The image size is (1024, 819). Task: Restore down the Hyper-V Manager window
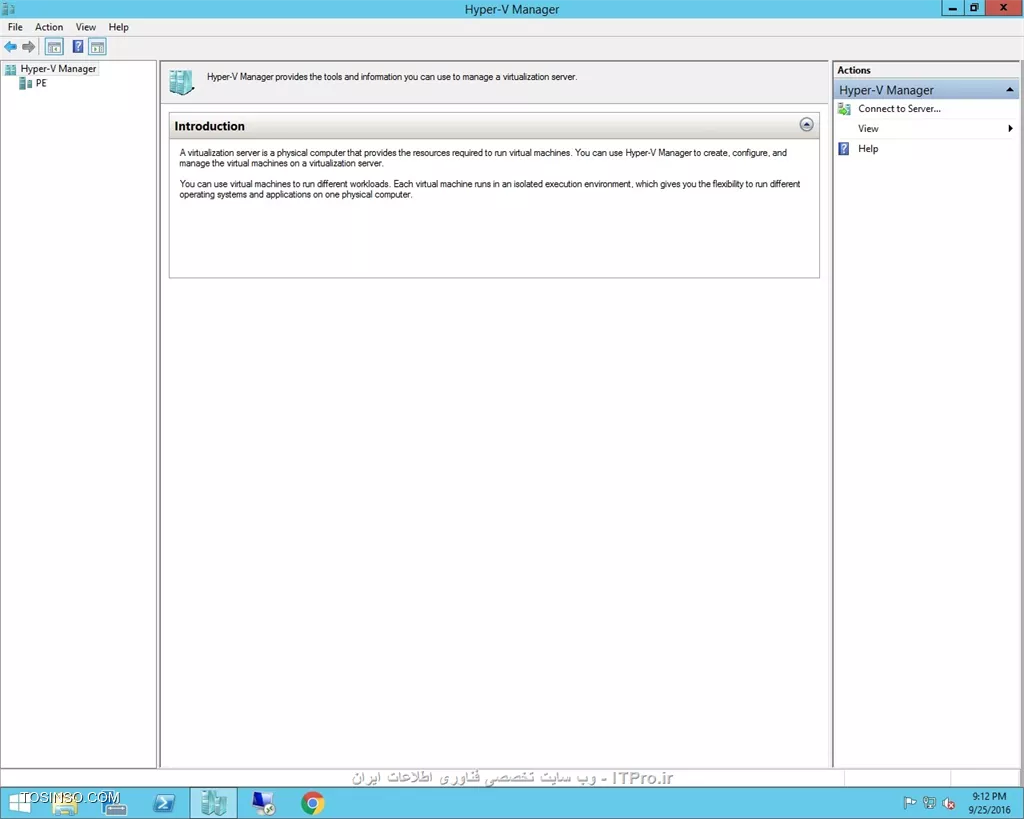[x=974, y=8]
